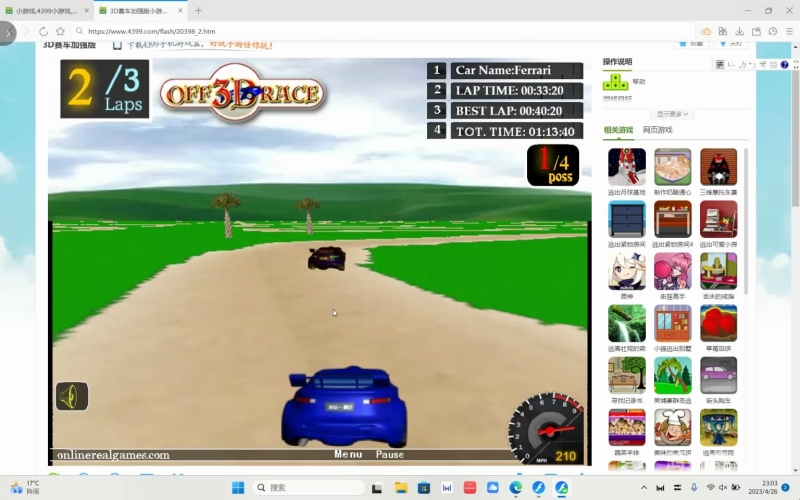
Task: Select the 相关游戏 tab
Action: click(618, 130)
